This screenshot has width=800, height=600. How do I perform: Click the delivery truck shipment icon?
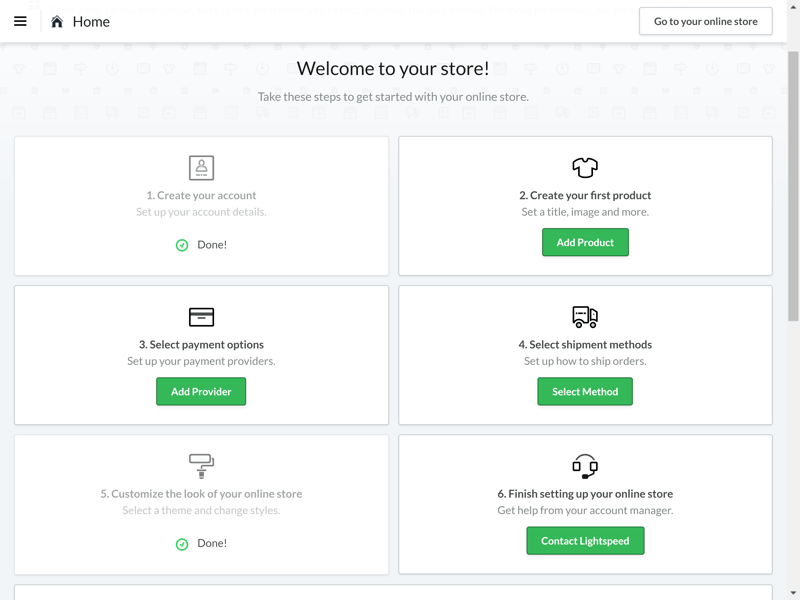click(x=585, y=317)
